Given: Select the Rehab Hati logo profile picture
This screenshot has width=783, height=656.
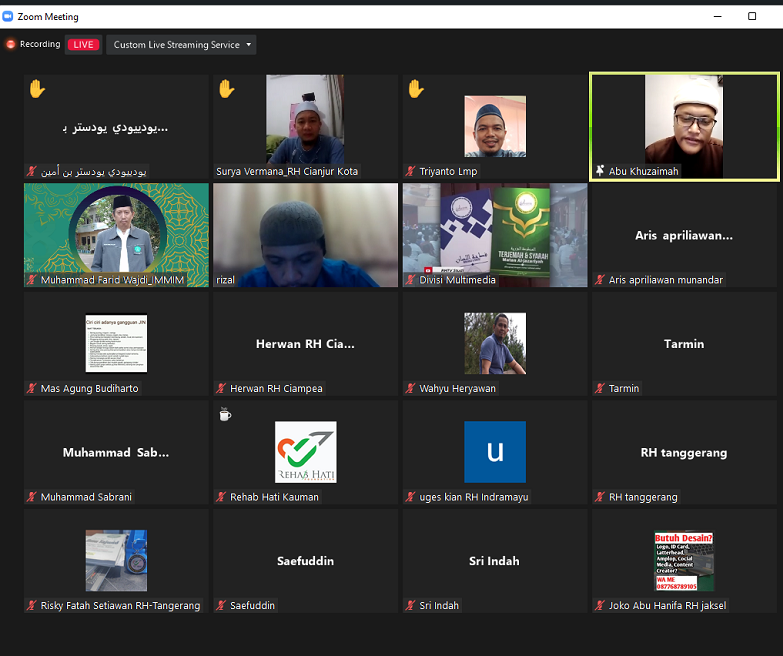Looking at the screenshot, I should (306, 452).
